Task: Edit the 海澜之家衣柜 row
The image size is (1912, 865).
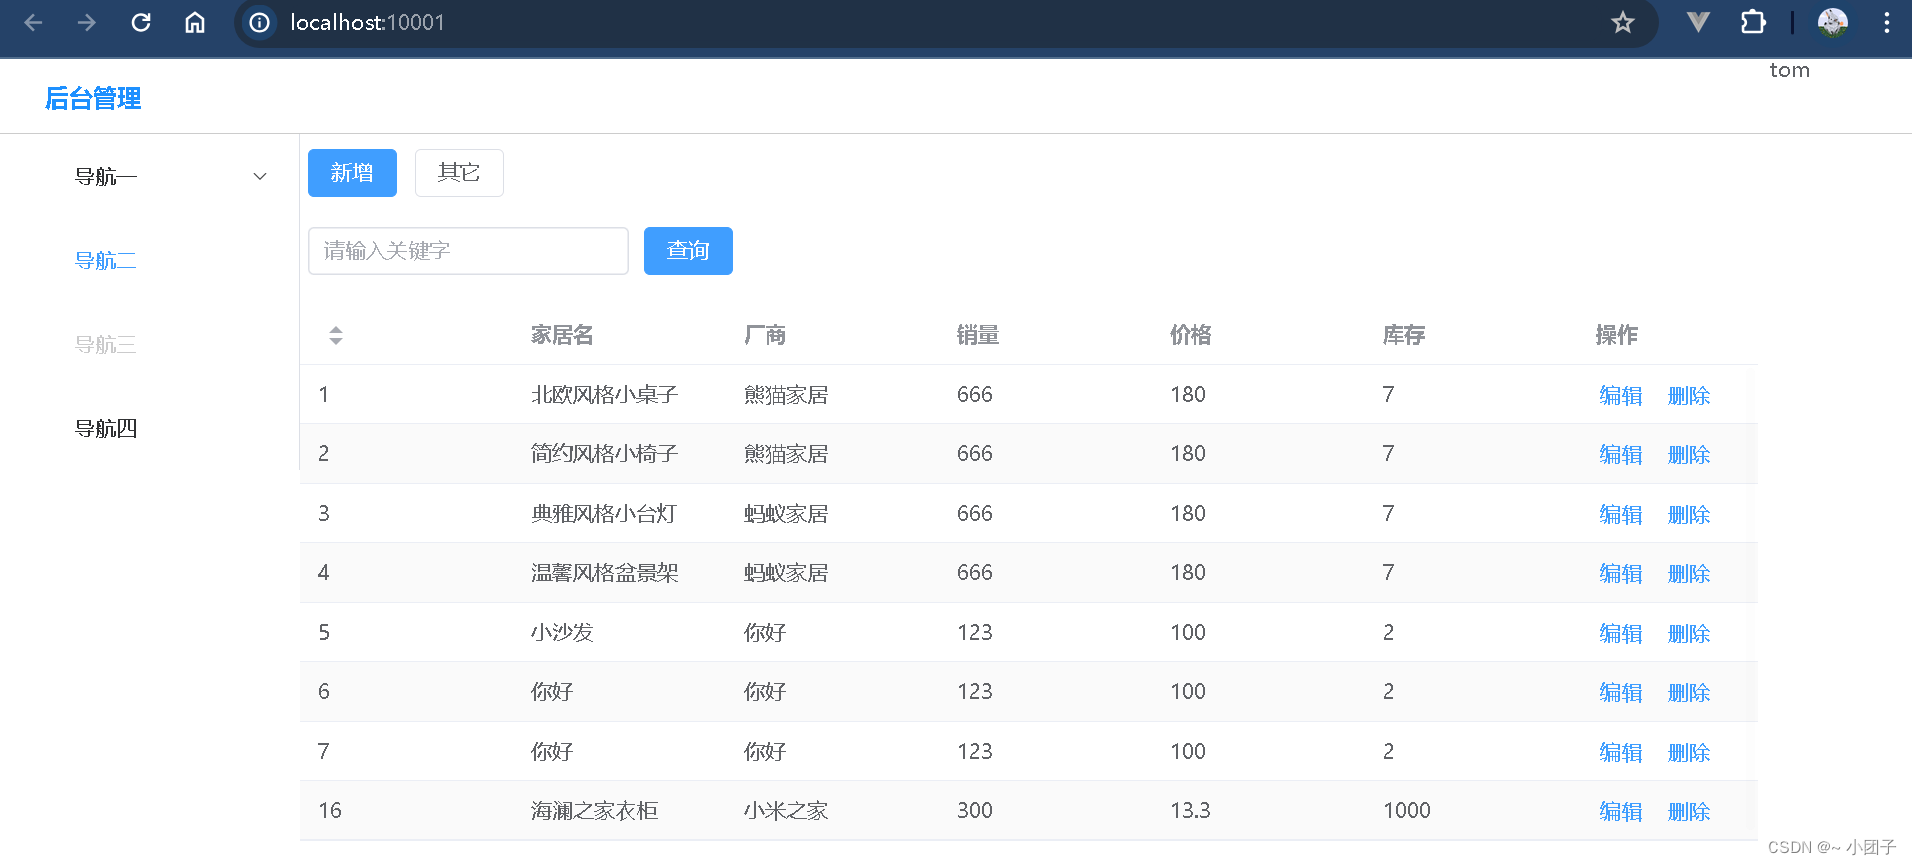Action: 1620,811
